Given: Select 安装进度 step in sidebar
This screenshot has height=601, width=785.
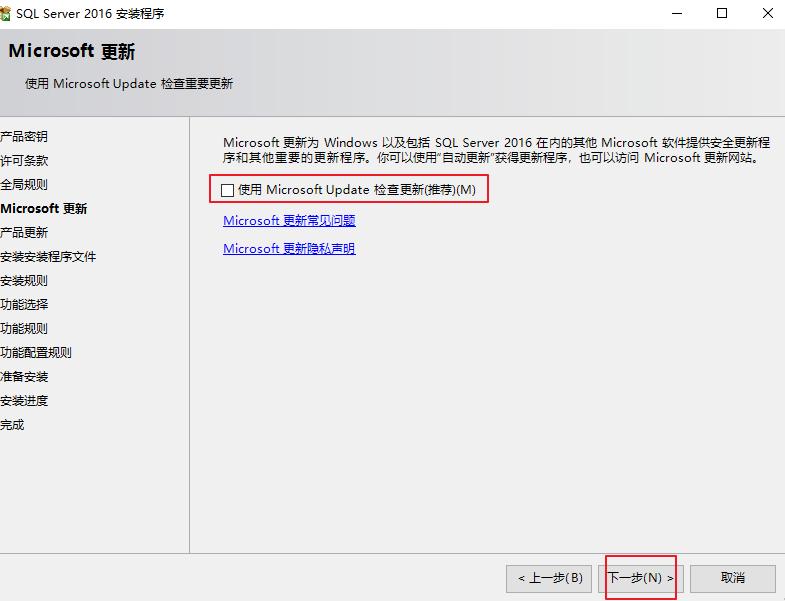Looking at the screenshot, I should pyautogui.click(x=24, y=401).
